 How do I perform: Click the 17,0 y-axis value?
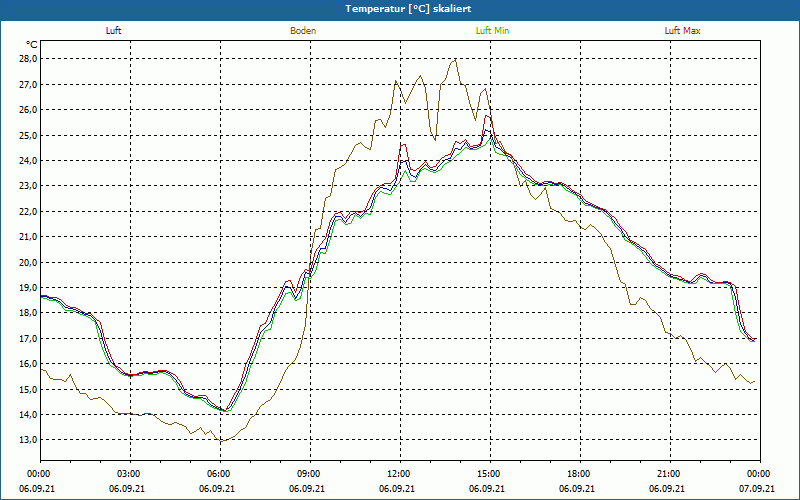coord(28,339)
